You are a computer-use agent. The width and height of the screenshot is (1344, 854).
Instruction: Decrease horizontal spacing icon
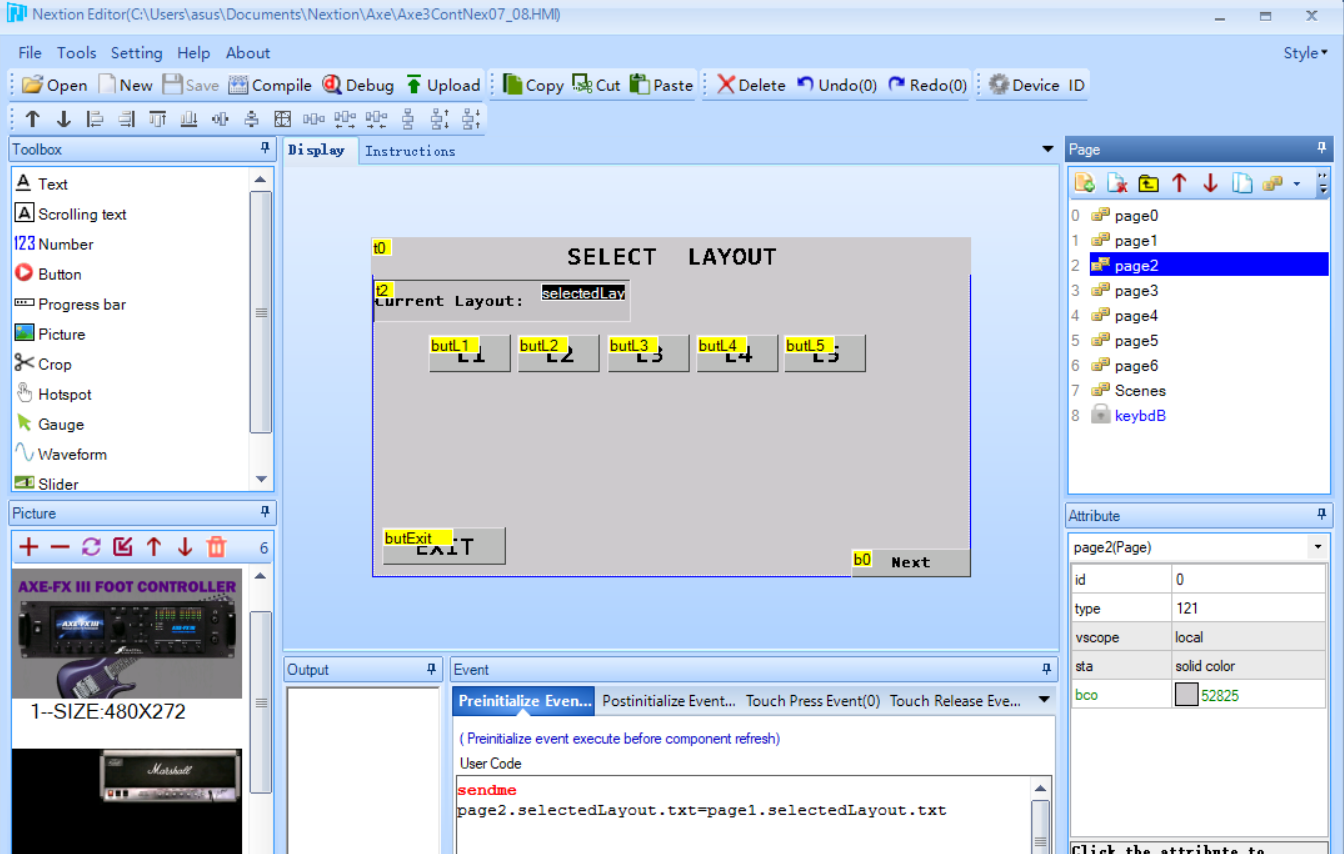[x=376, y=119]
